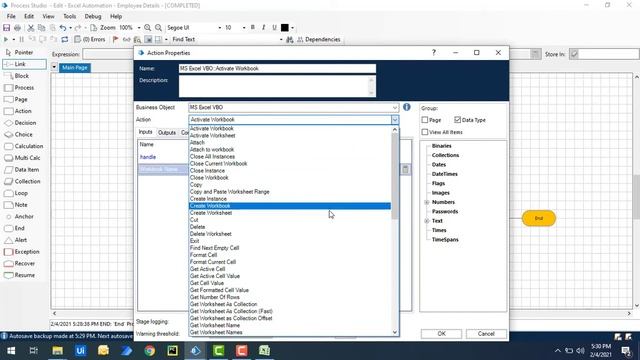Click the blue info icon beside Business Object
The image size is (640, 360).
[407, 107]
